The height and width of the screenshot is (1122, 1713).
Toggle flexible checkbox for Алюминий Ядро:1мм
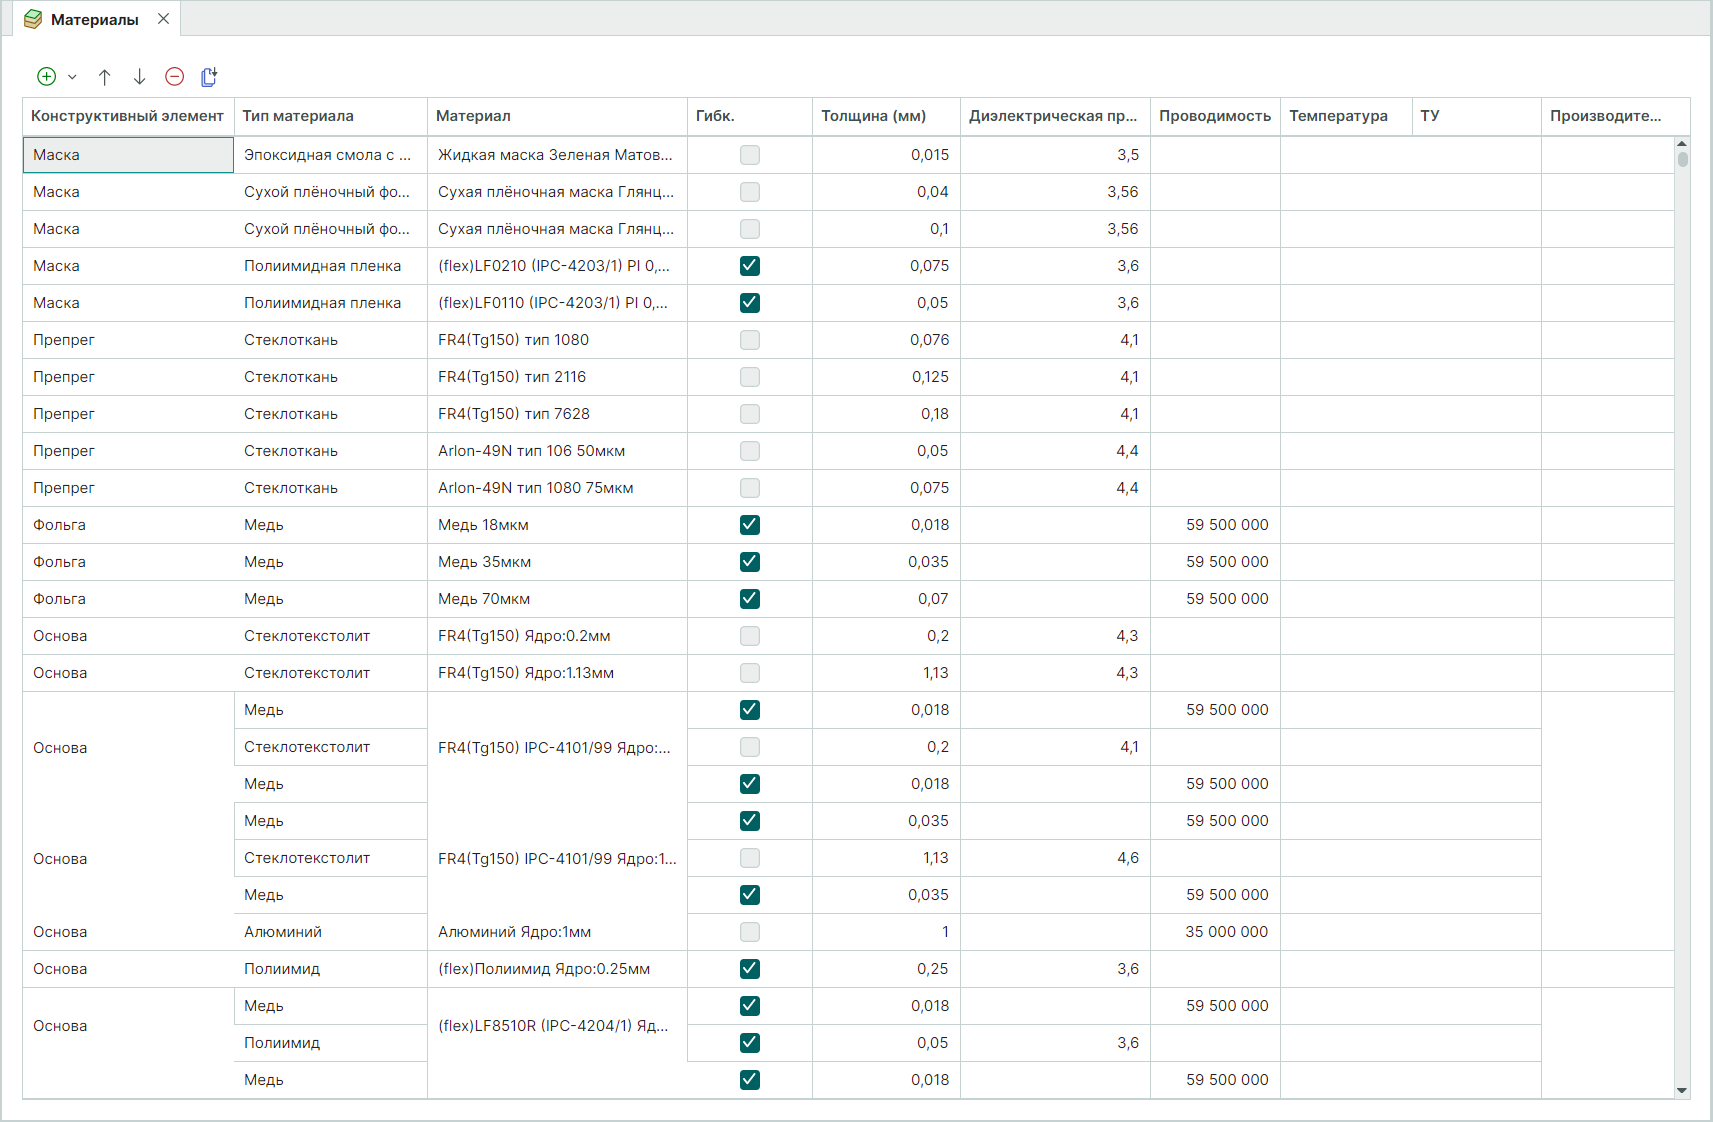[750, 932]
